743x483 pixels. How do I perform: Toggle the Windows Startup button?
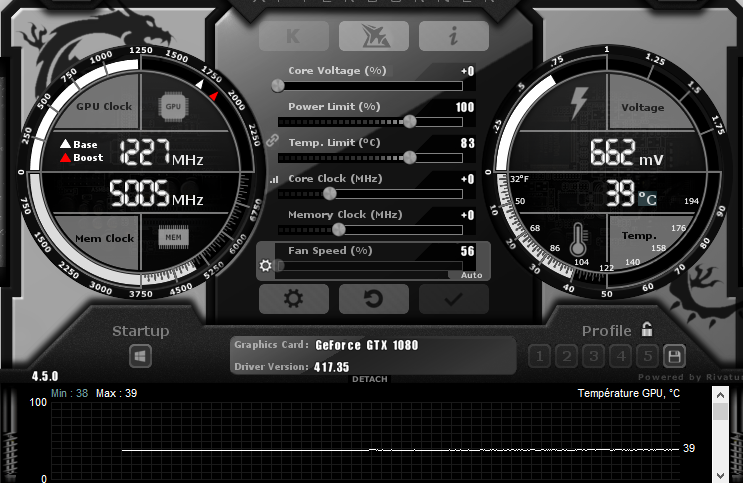coord(140,356)
